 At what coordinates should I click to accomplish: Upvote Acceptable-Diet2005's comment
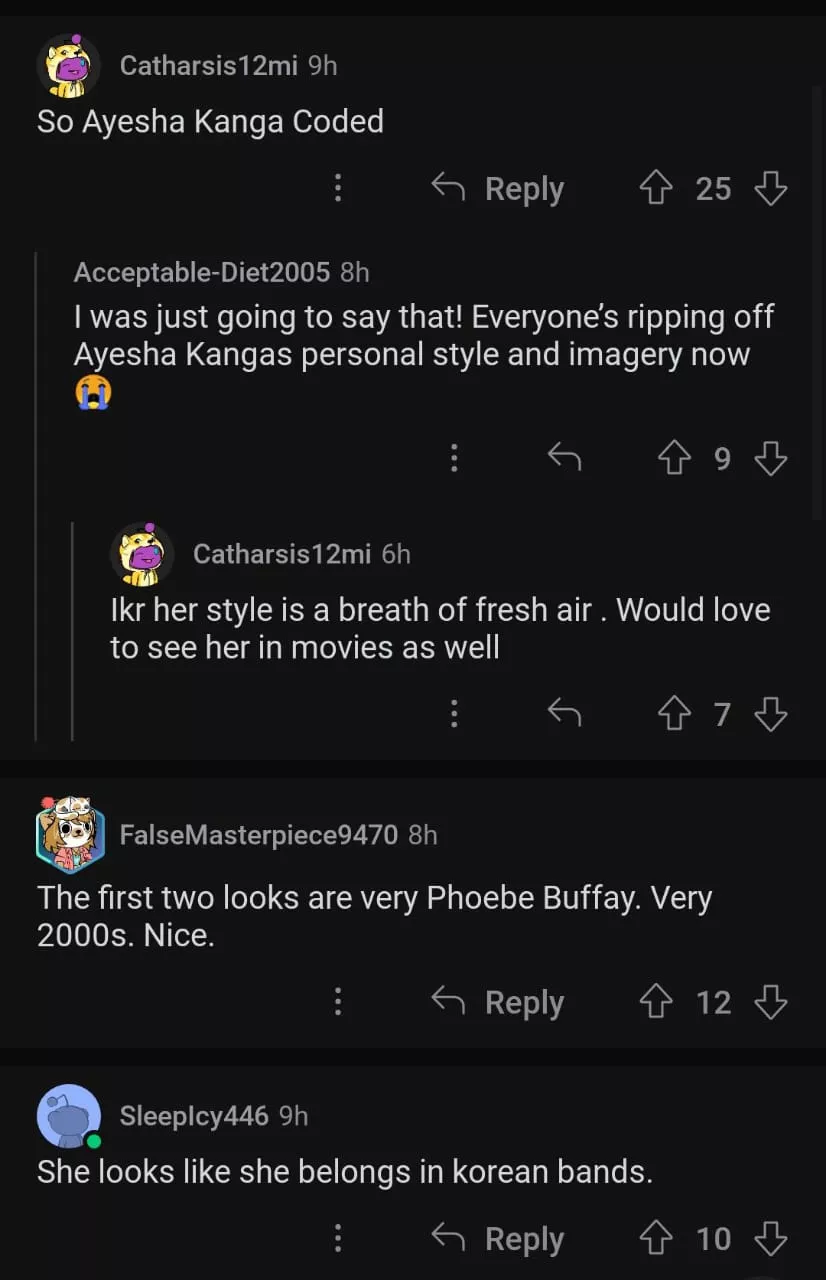(x=675, y=458)
